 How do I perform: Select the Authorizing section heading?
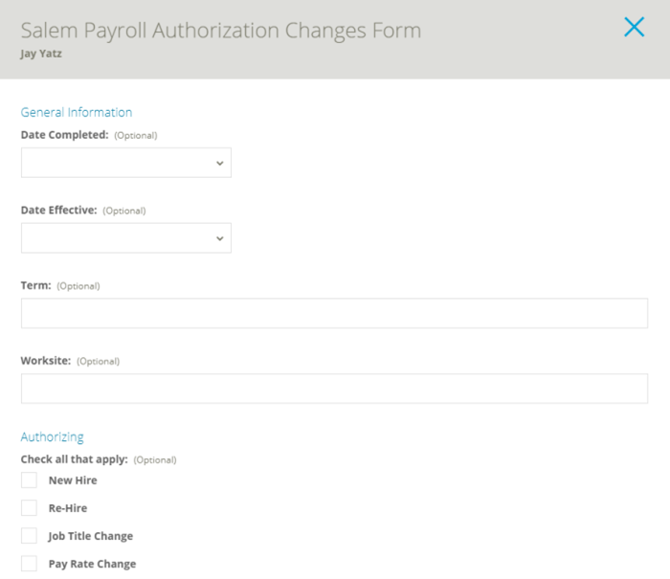click(x=52, y=437)
